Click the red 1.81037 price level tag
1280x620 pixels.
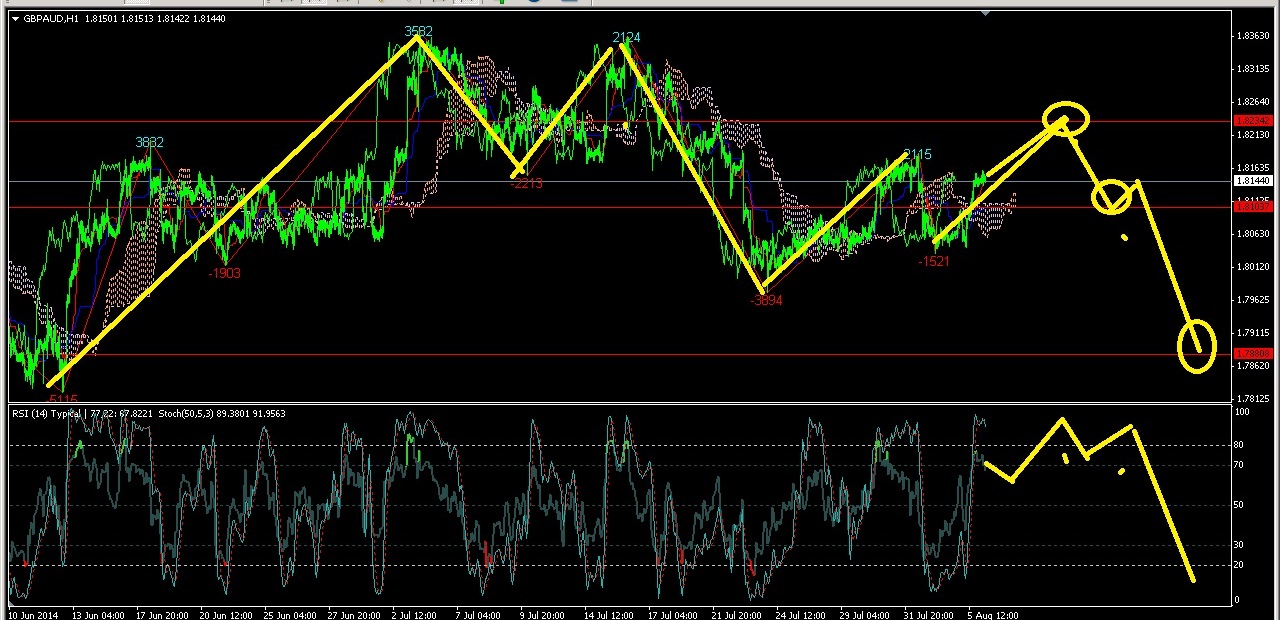pyautogui.click(x=1253, y=207)
